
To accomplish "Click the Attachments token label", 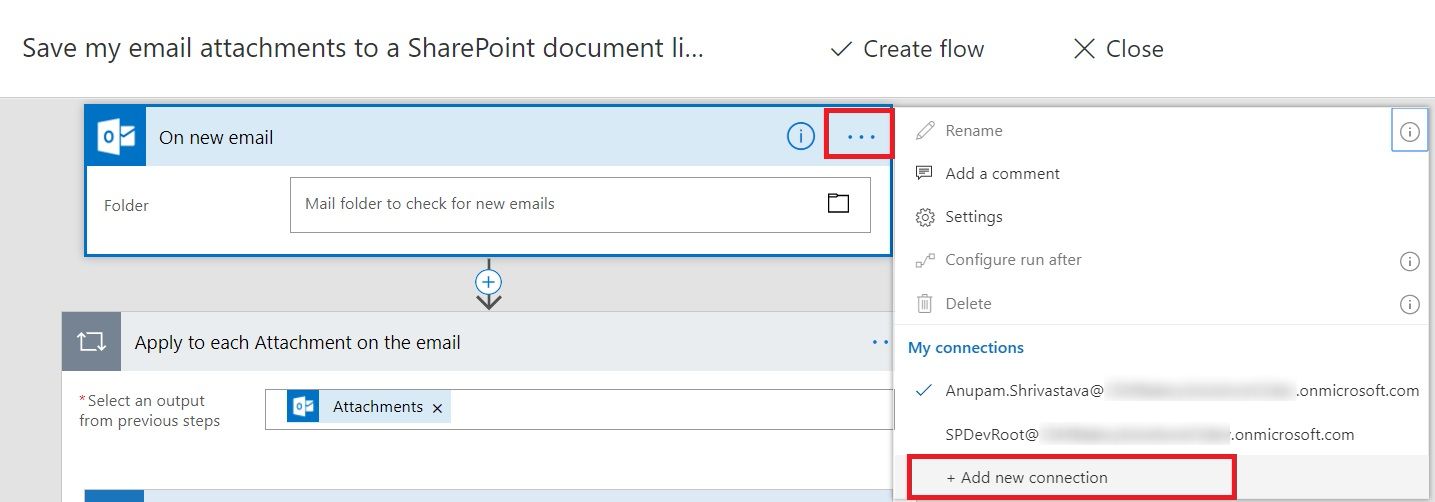I will coord(378,407).
